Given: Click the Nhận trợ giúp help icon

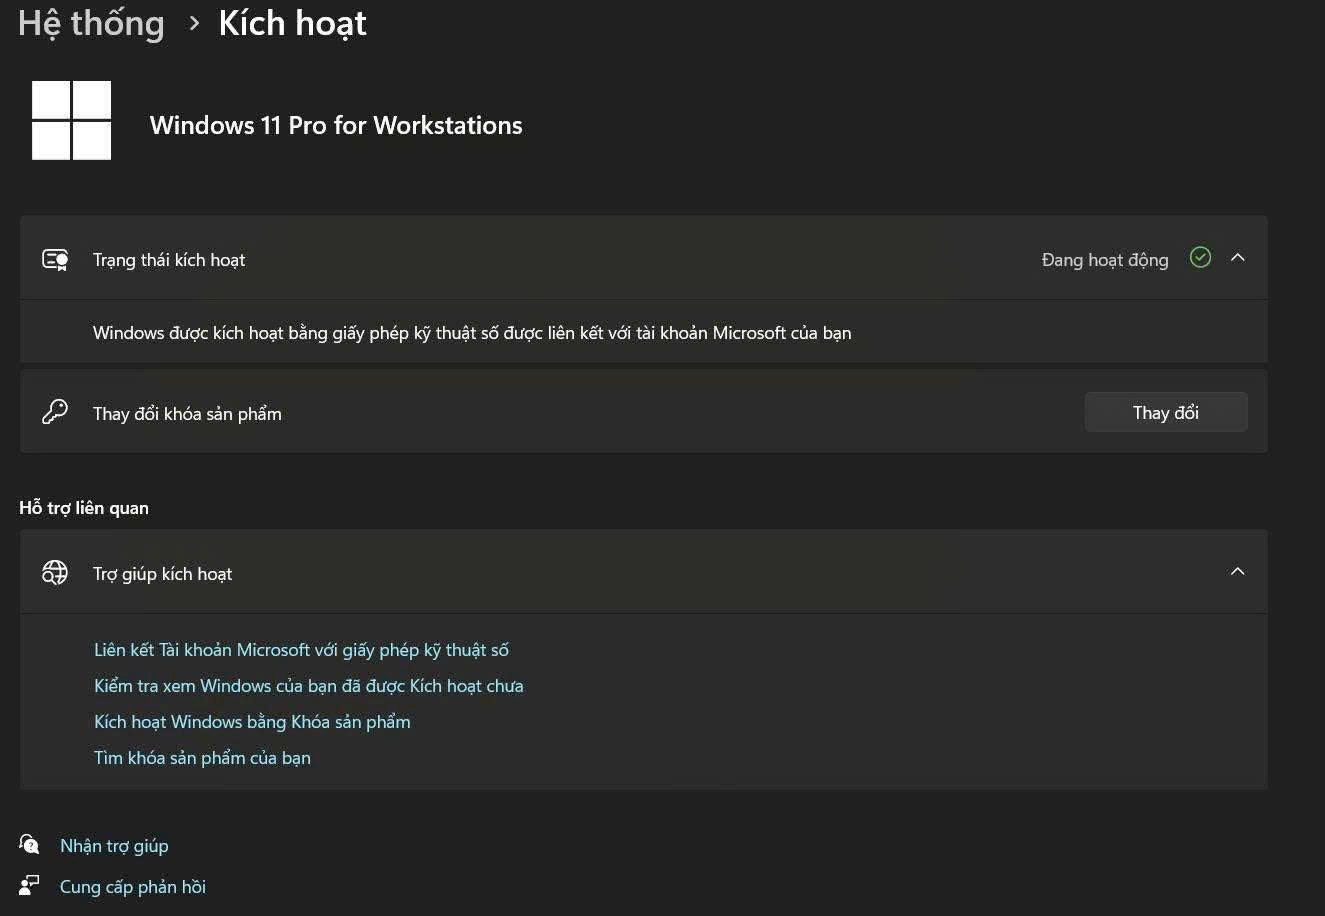Looking at the screenshot, I should [29, 845].
